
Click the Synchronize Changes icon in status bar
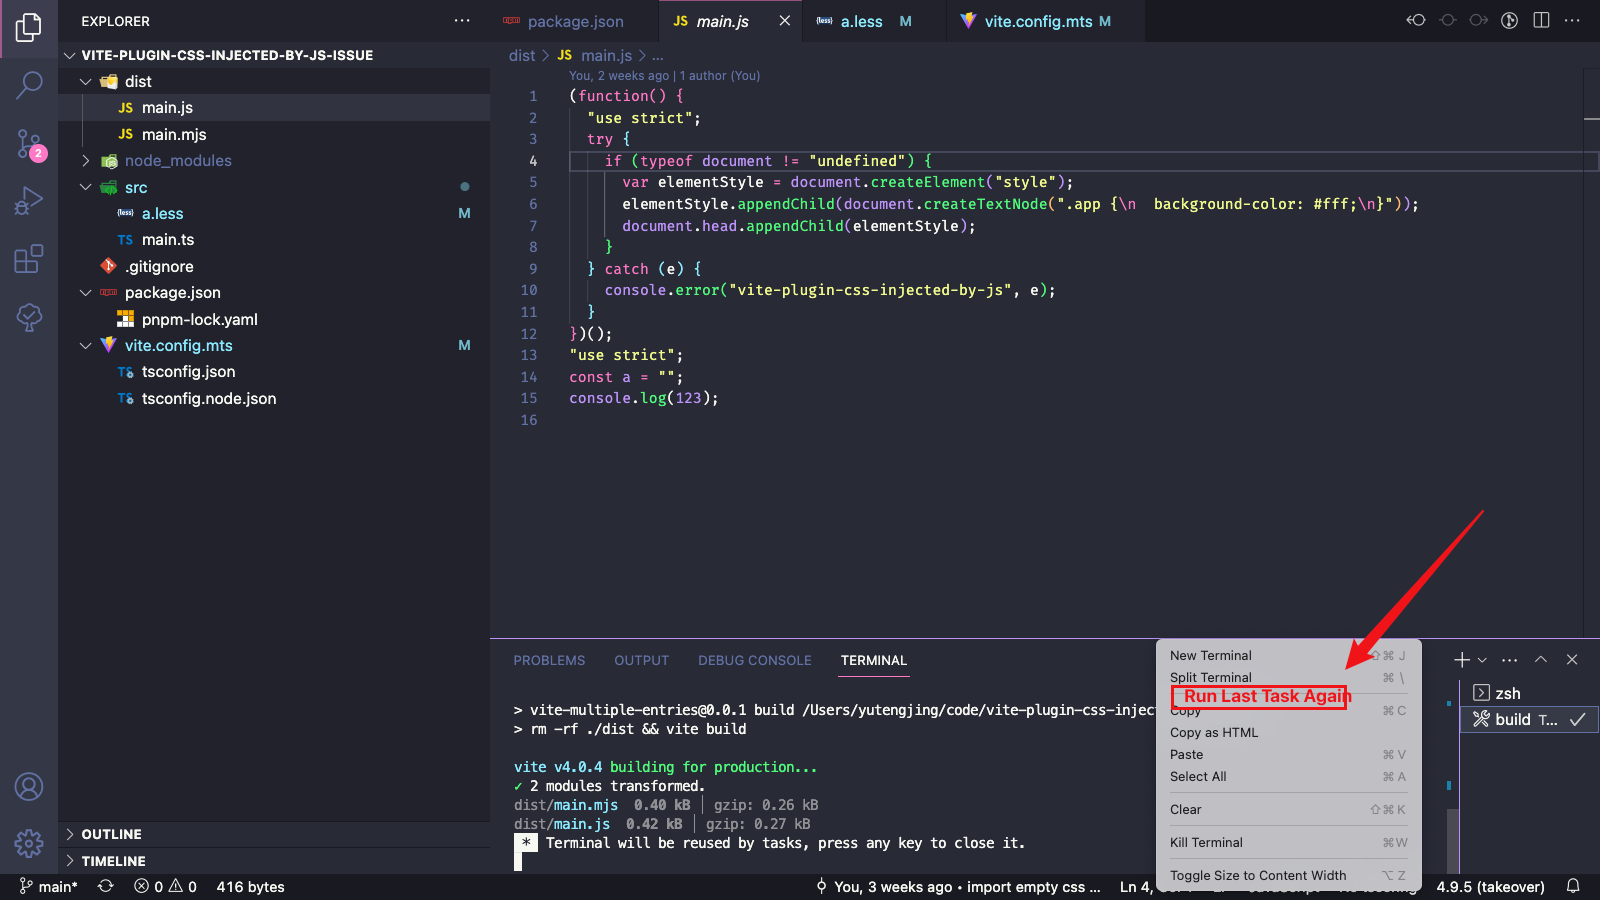(x=106, y=886)
